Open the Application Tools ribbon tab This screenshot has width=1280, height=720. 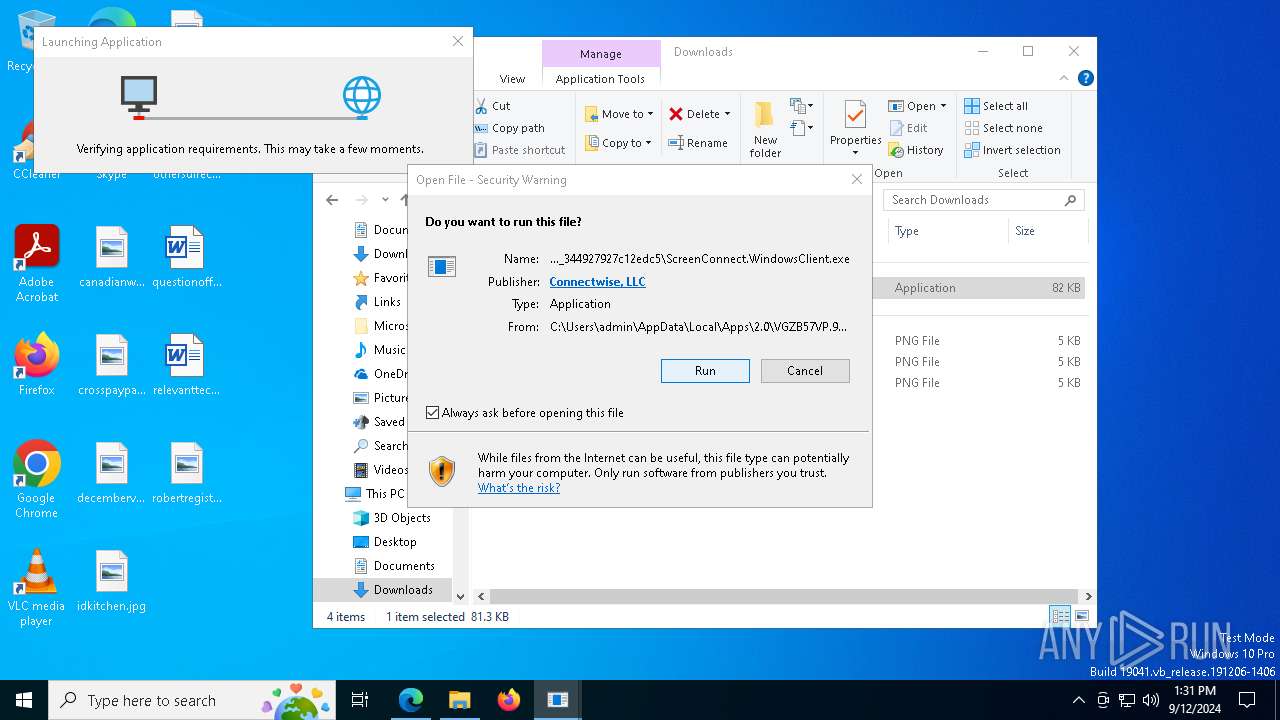tap(600, 79)
